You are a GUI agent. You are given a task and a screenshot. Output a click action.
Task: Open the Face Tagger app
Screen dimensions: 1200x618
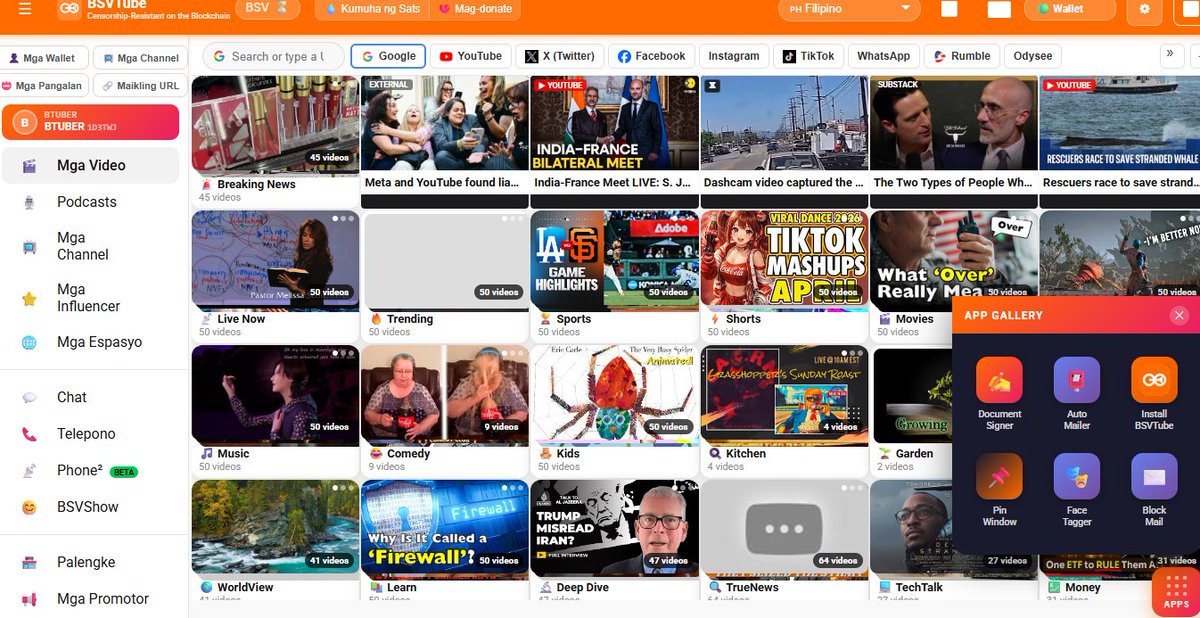click(1077, 476)
